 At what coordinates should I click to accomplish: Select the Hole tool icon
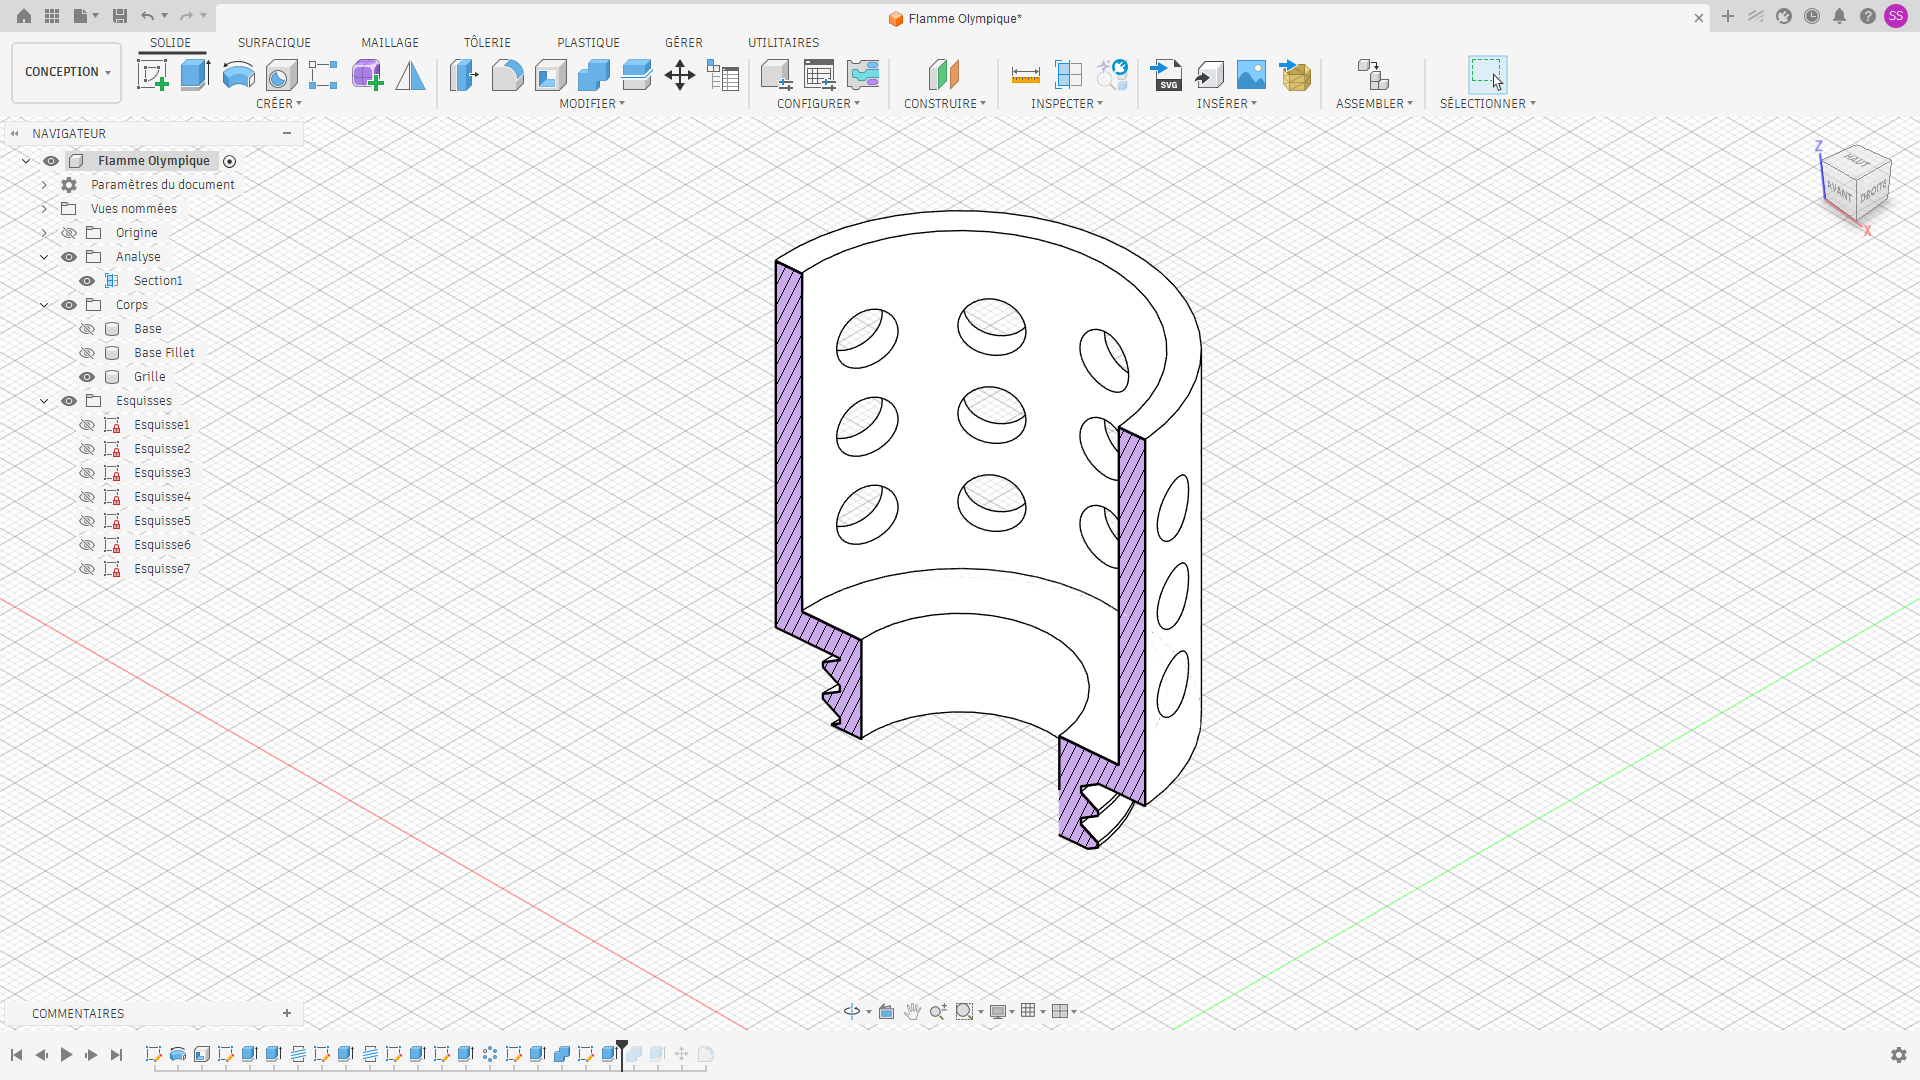pos(281,75)
